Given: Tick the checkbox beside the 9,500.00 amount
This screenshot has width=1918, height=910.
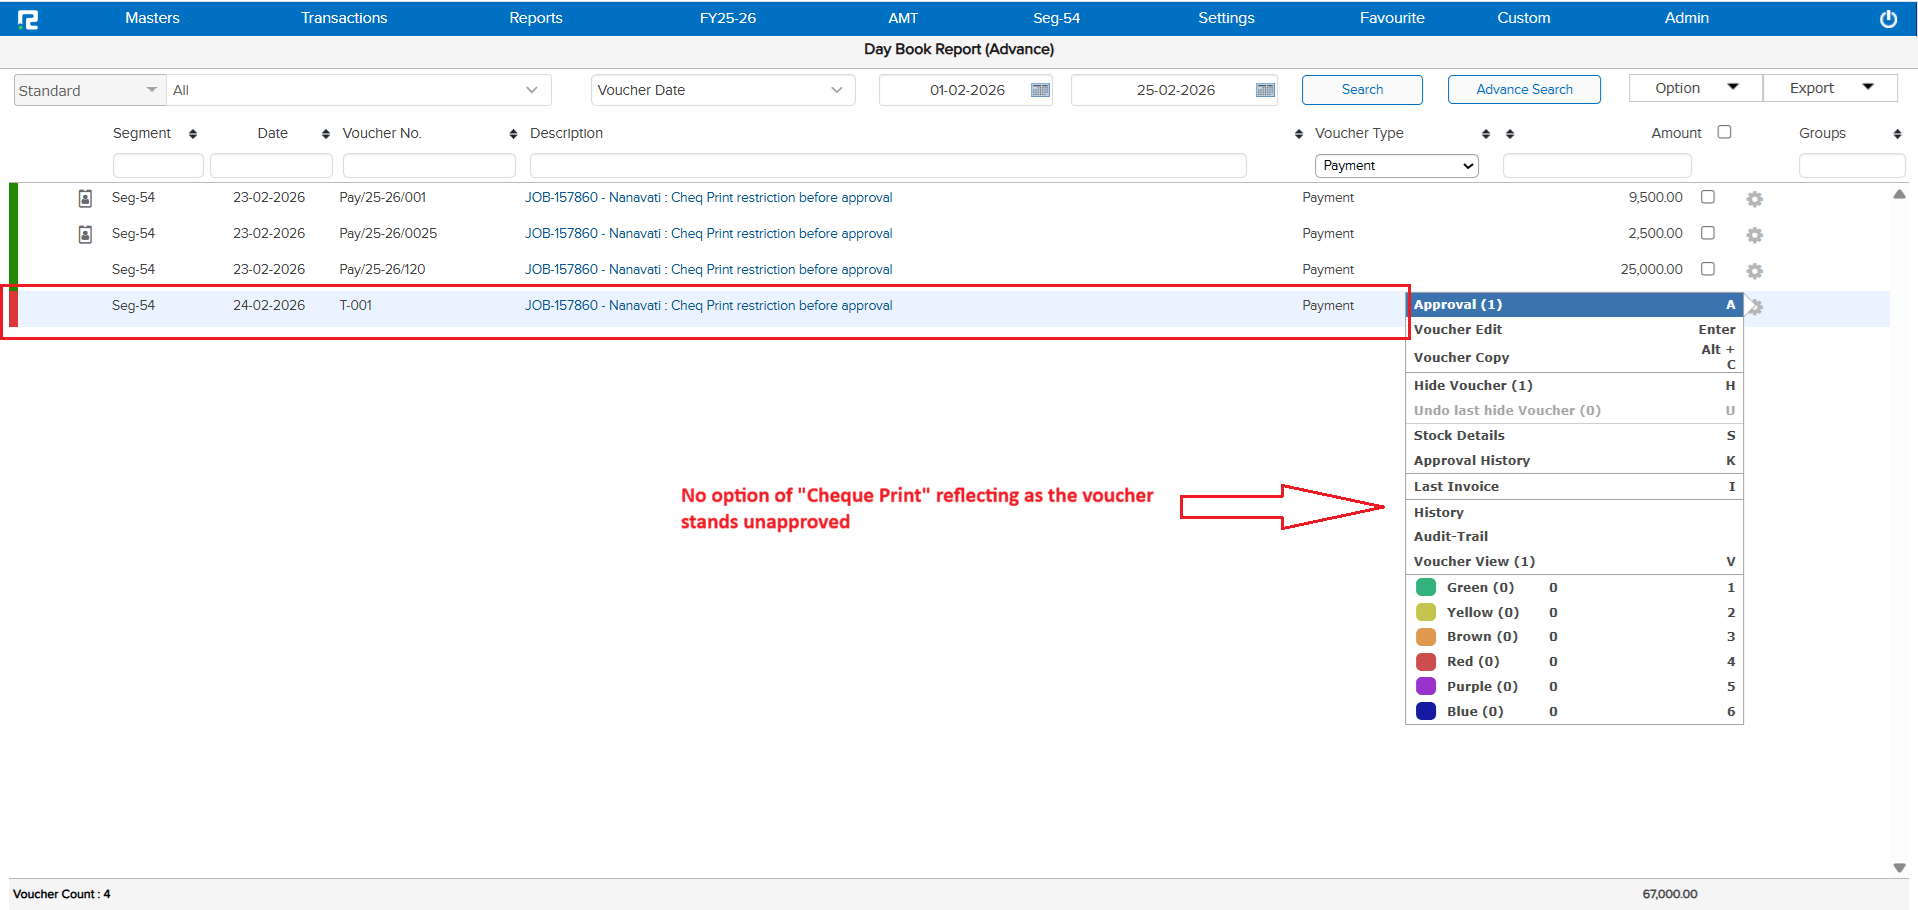Looking at the screenshot, I should pos(1707,197).
